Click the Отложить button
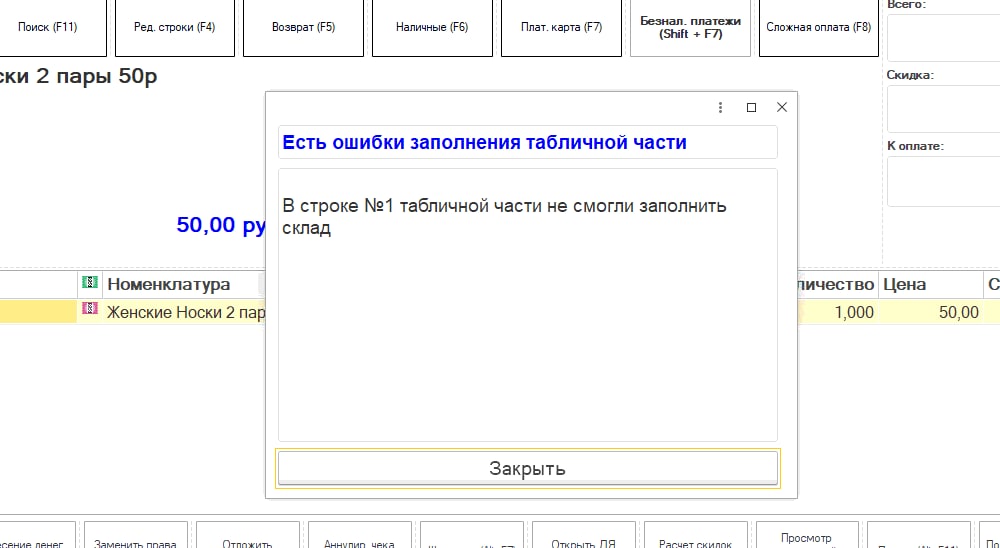 [x=247, y=535]
